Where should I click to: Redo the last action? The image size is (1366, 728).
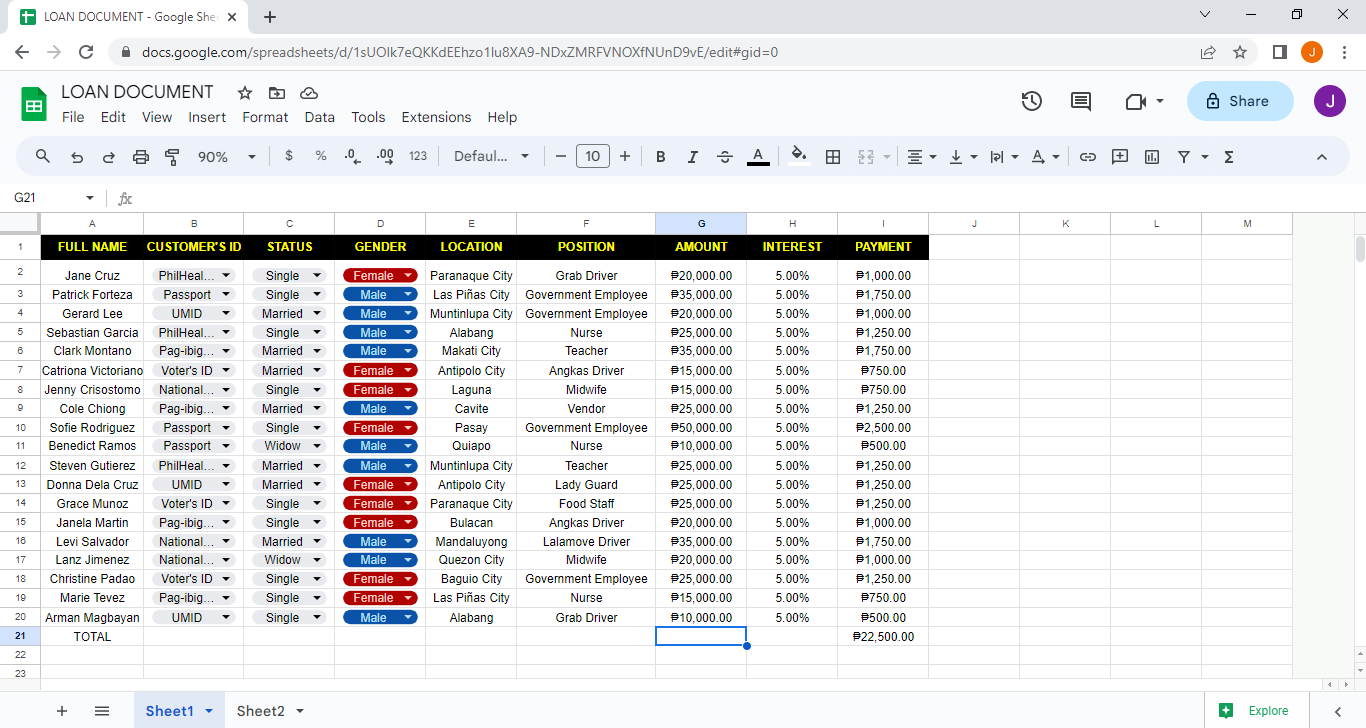[109, 157]
